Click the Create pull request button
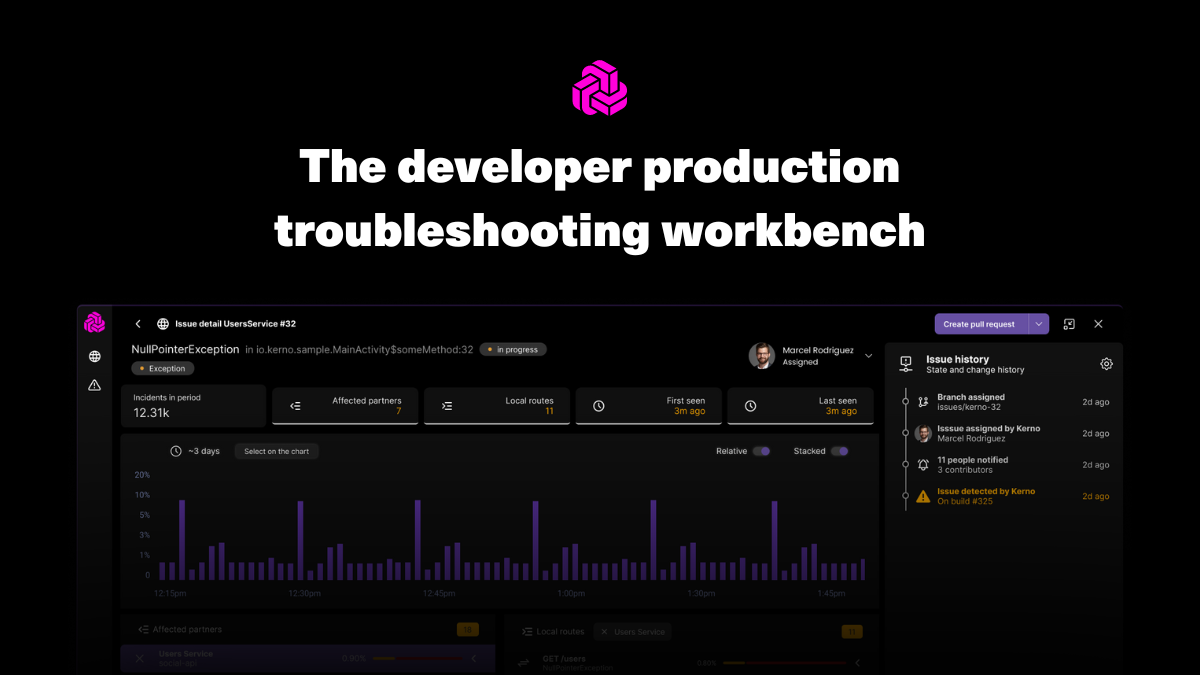Screen dimensions: 1200x675 pyautogui.click(x=978, y=323)
